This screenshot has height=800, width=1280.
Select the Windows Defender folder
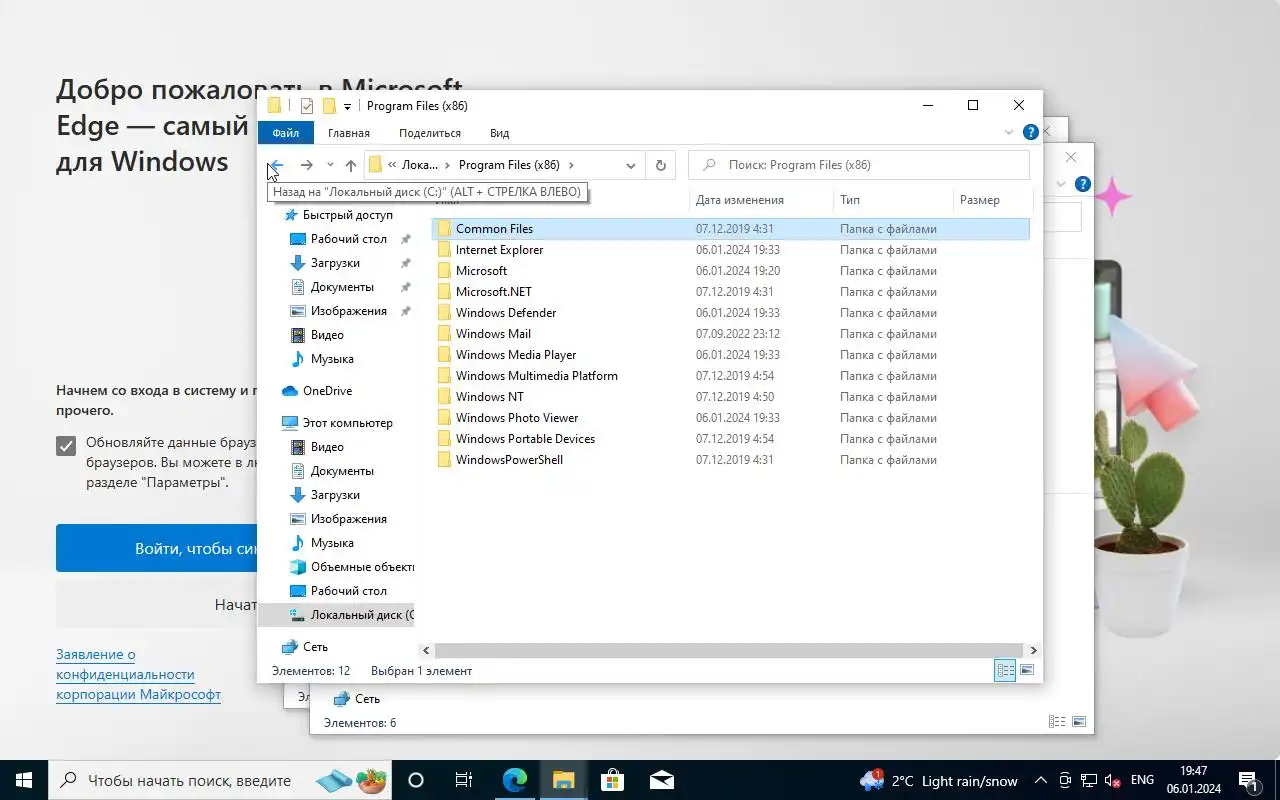pos(505,313)
